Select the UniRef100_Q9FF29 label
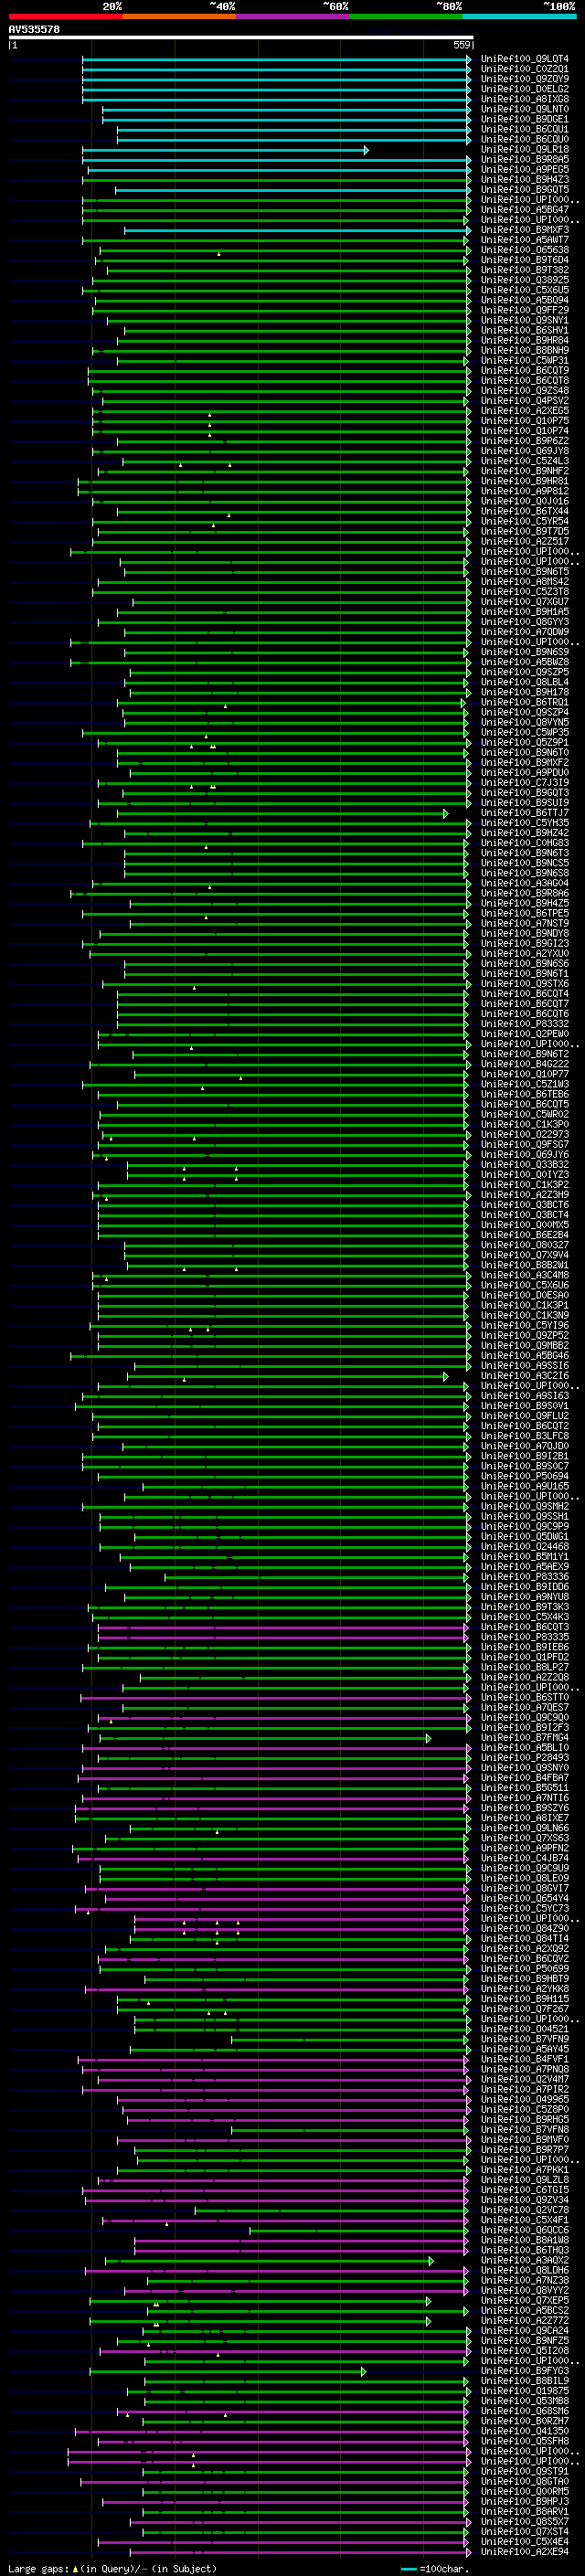 tap(524, 310)
